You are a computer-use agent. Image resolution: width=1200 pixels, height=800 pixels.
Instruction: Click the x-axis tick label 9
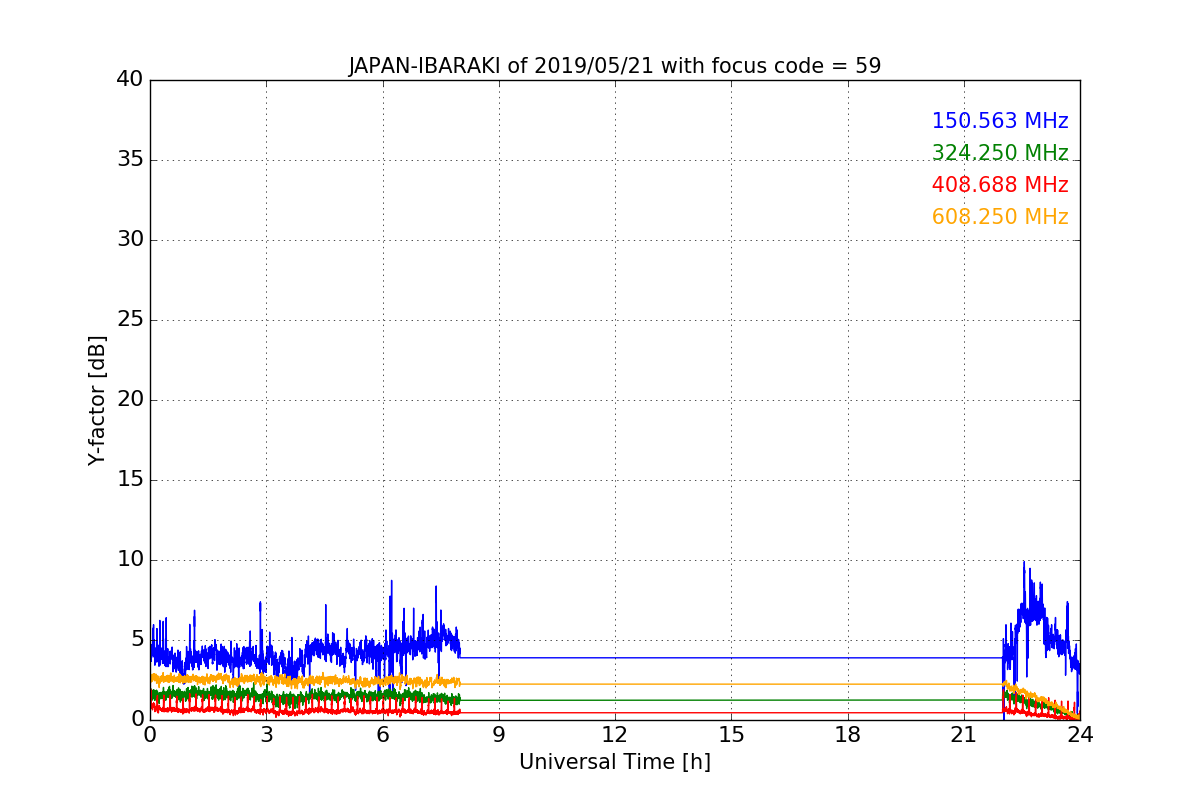tap(499, 734)
